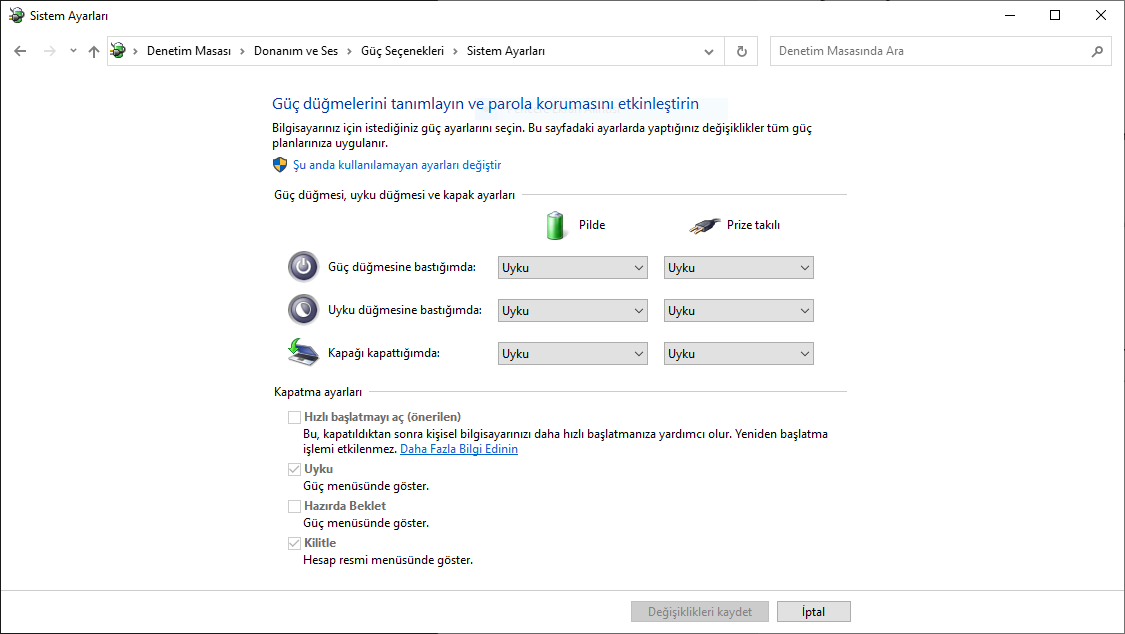Open the address bar history dropdown

click(x=709, y=52)
